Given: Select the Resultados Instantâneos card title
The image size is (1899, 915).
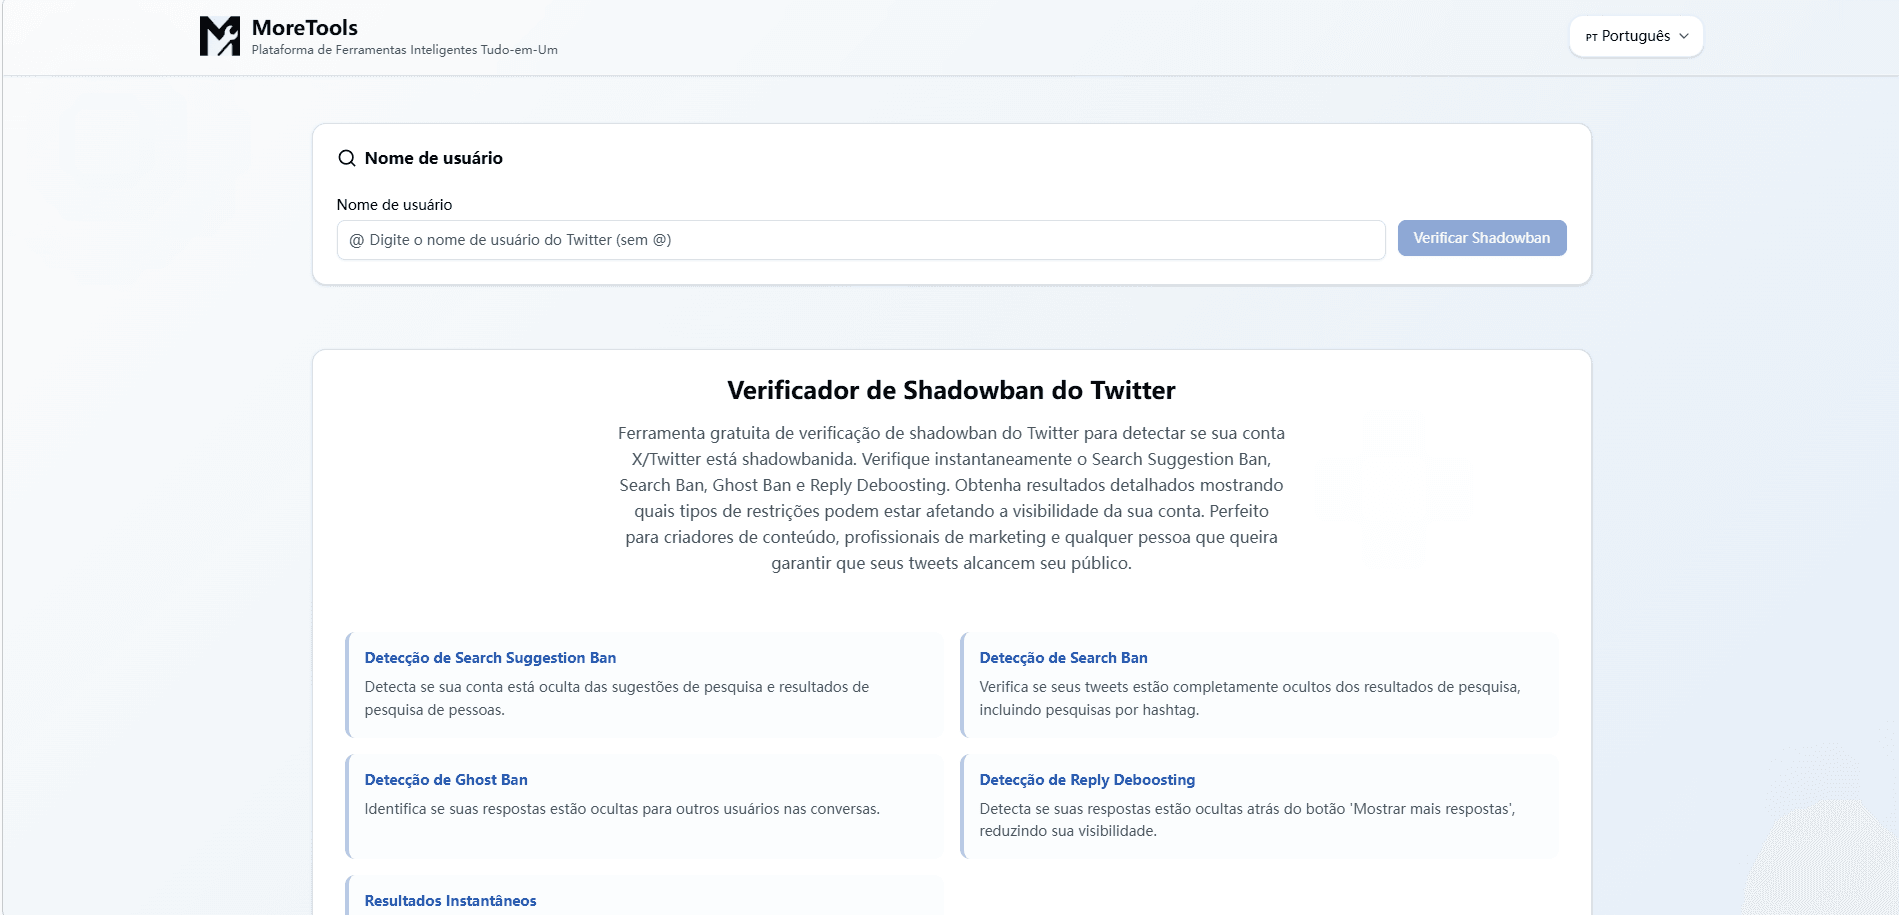Looking at the screenshot, I should pyautogui.click(x=450, y=901).
